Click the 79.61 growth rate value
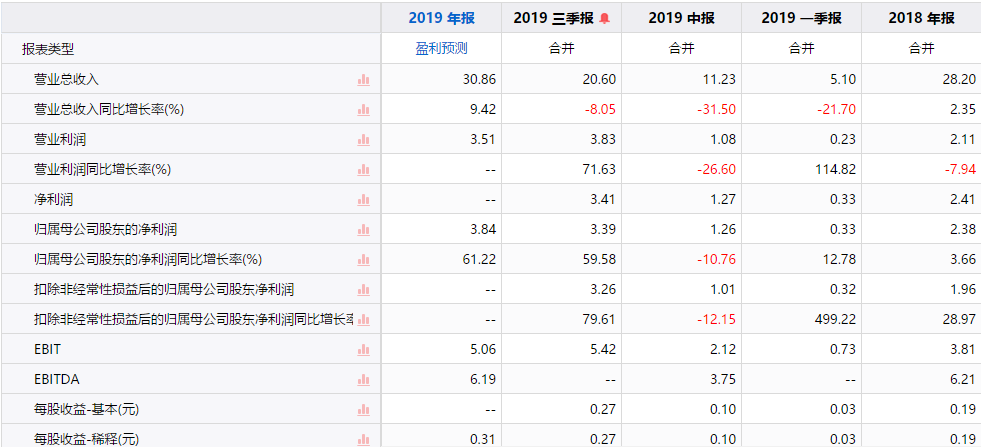 [x=600, y=320]
